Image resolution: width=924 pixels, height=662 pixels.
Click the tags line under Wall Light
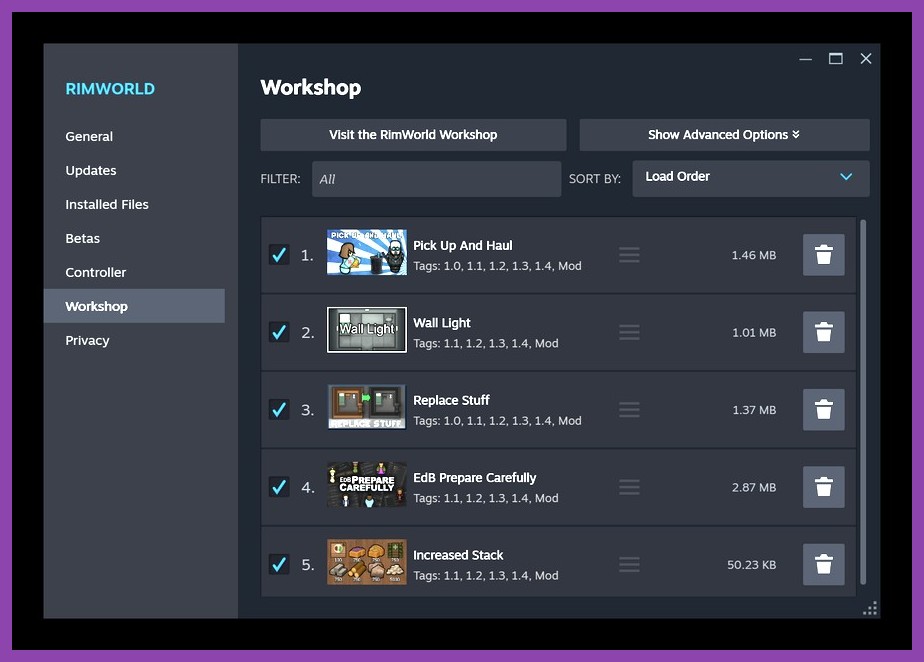coord(486,343)
